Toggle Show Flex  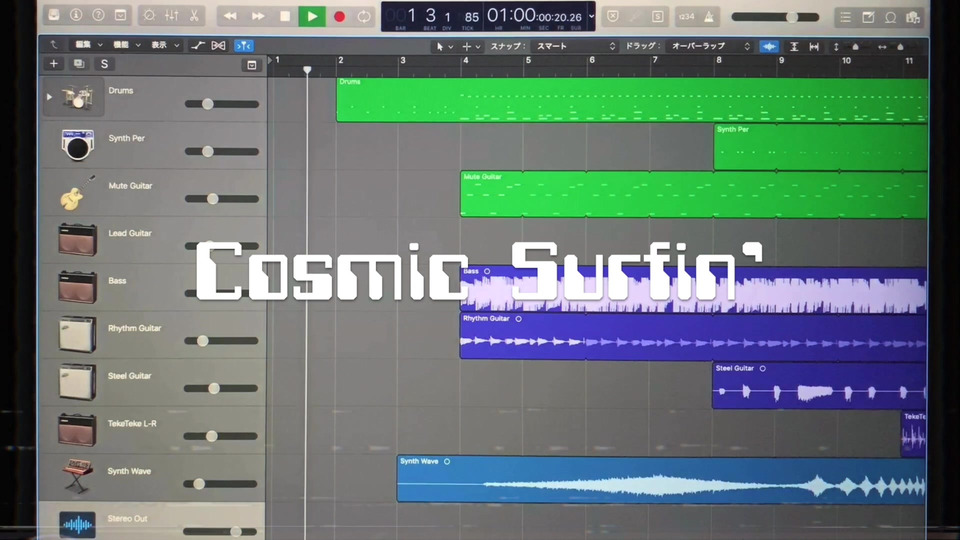click(219, 45)
